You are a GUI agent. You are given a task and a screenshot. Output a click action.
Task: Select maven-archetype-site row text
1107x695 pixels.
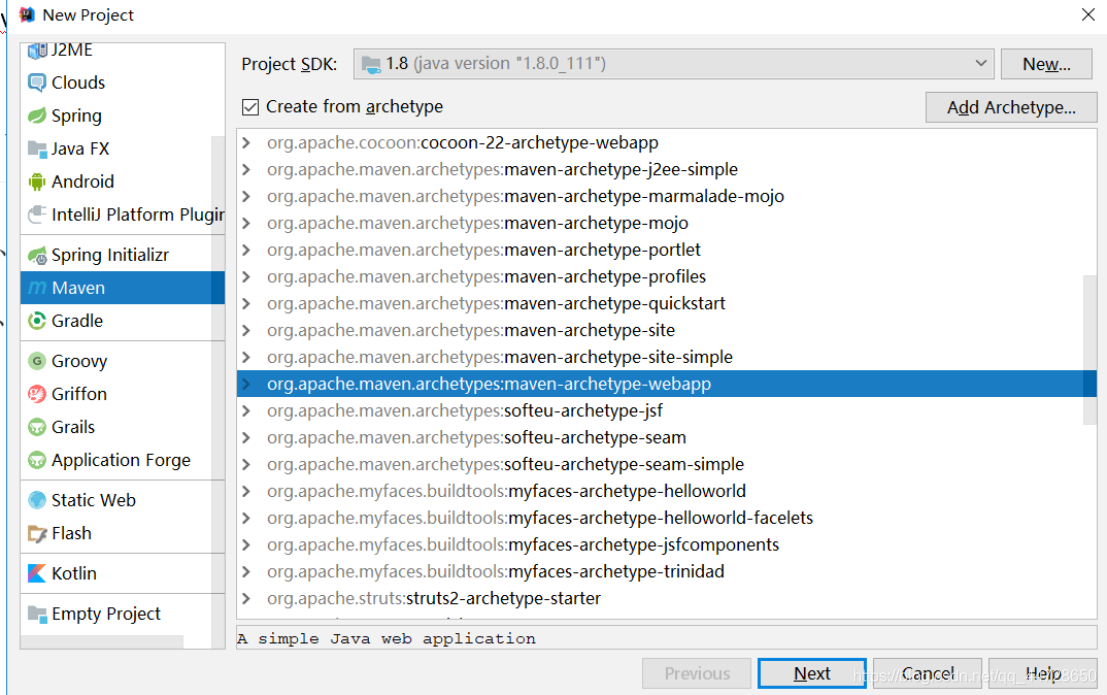471,331
